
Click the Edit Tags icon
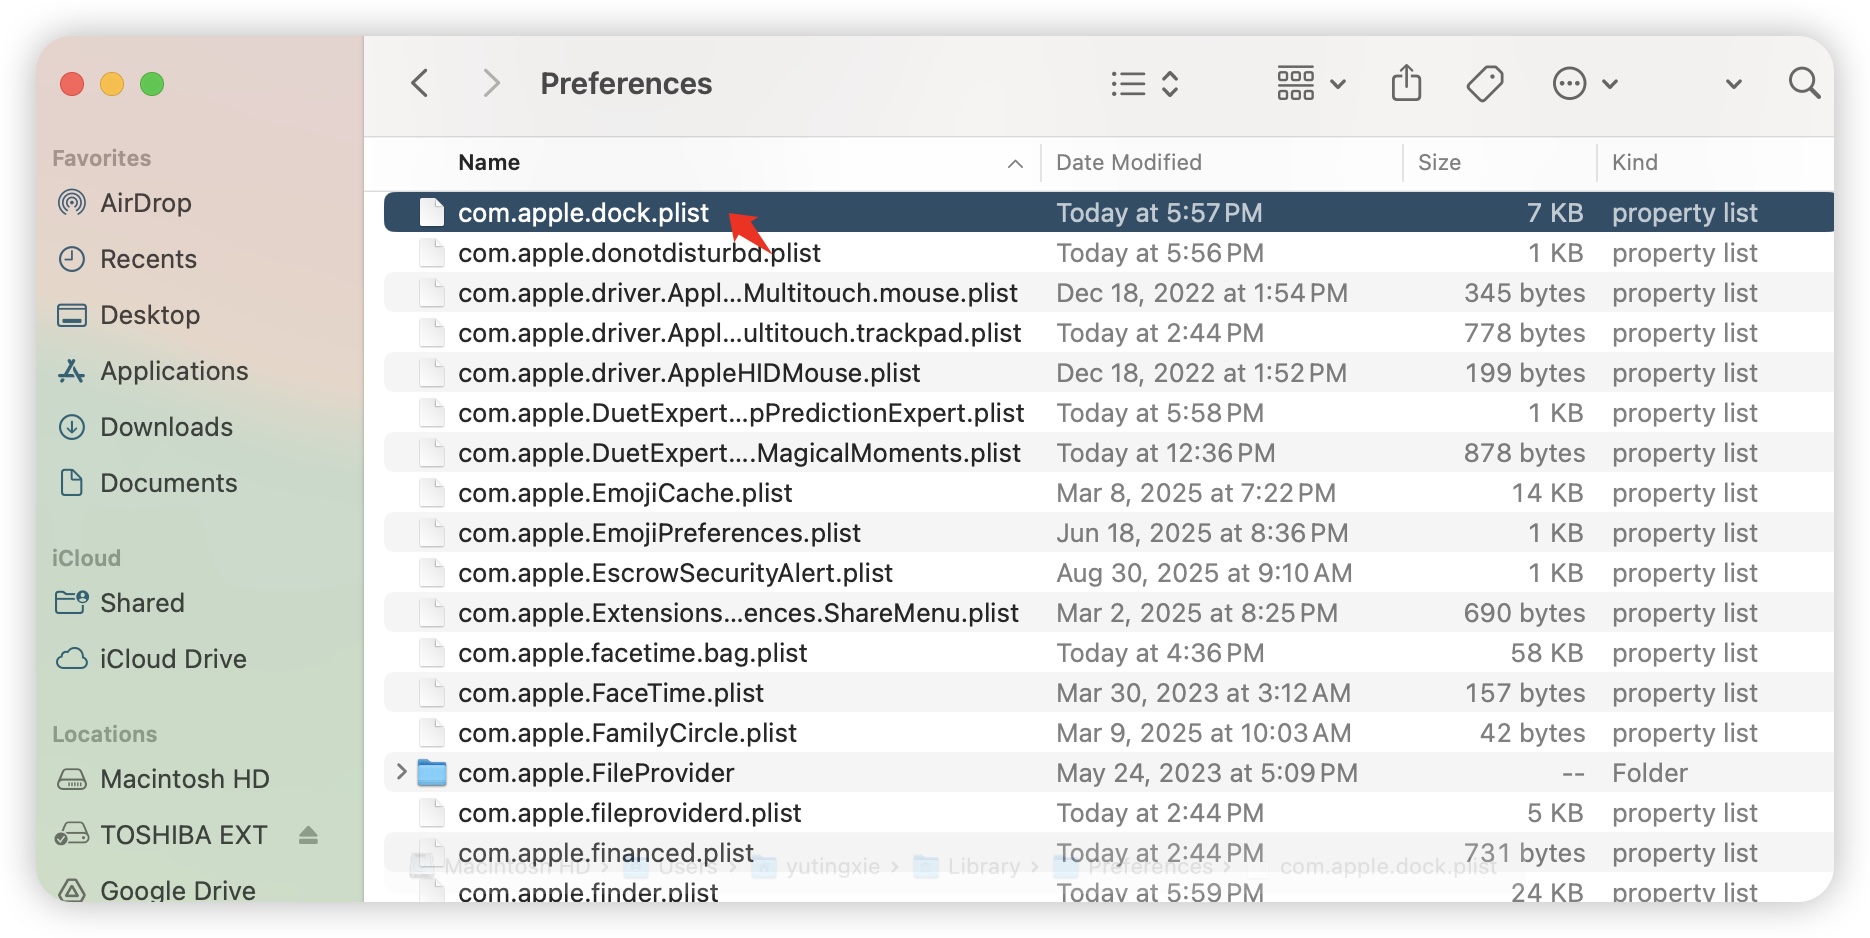(1485, 84)
